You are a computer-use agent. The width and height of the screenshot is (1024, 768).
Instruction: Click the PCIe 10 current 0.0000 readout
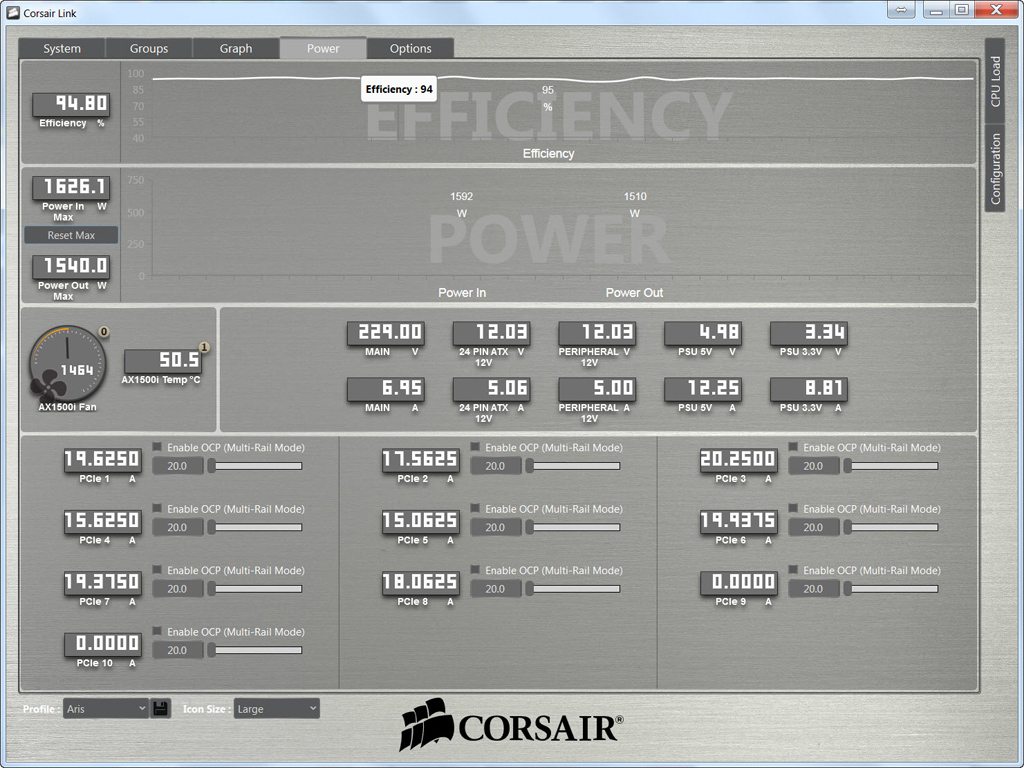tap(103, 643)
